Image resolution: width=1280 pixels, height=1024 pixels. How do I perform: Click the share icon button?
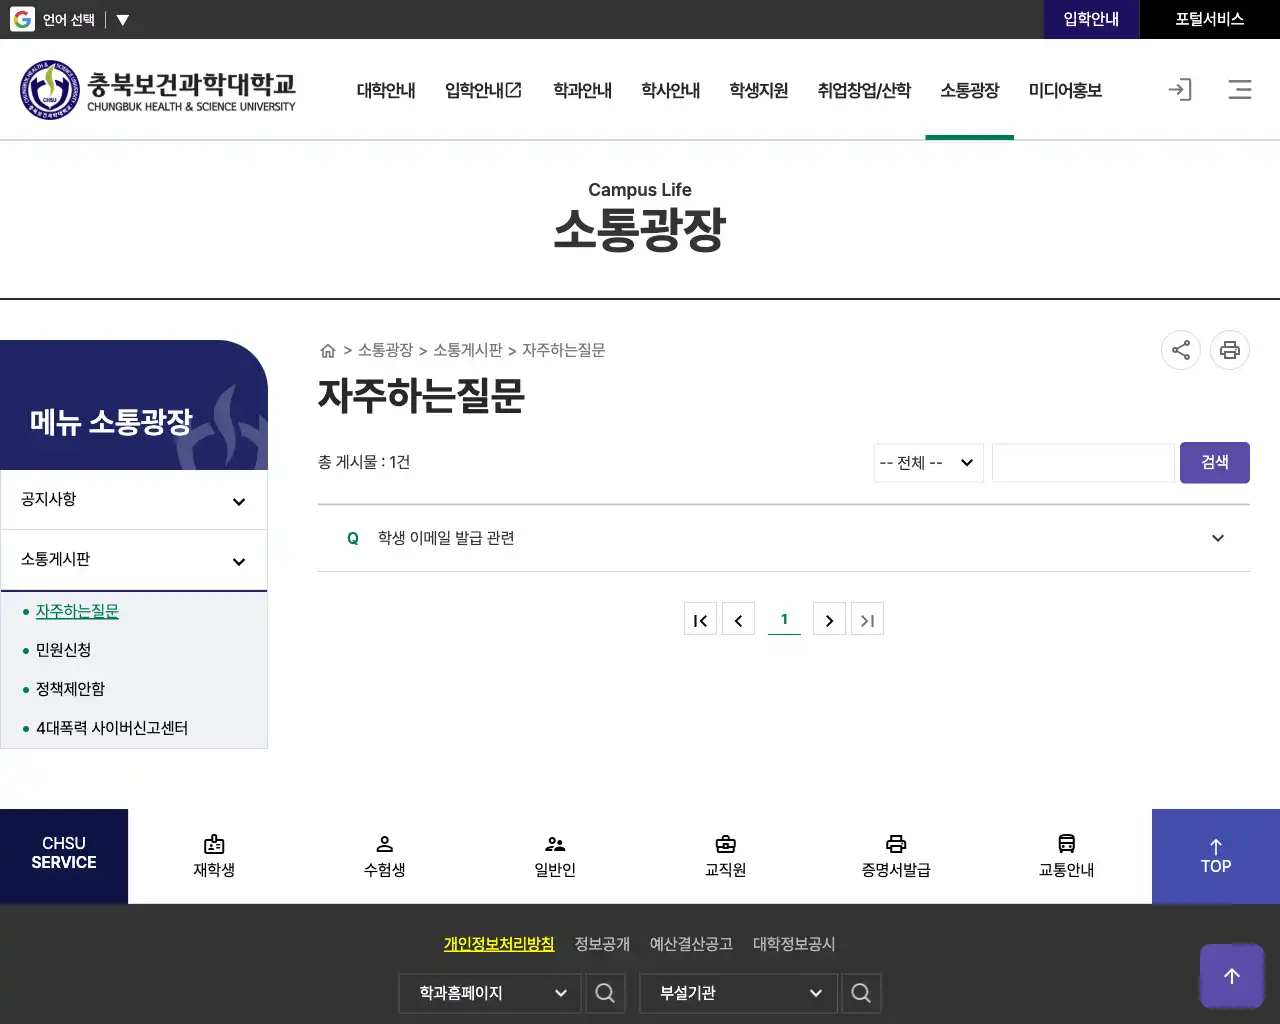(1180, 350)
